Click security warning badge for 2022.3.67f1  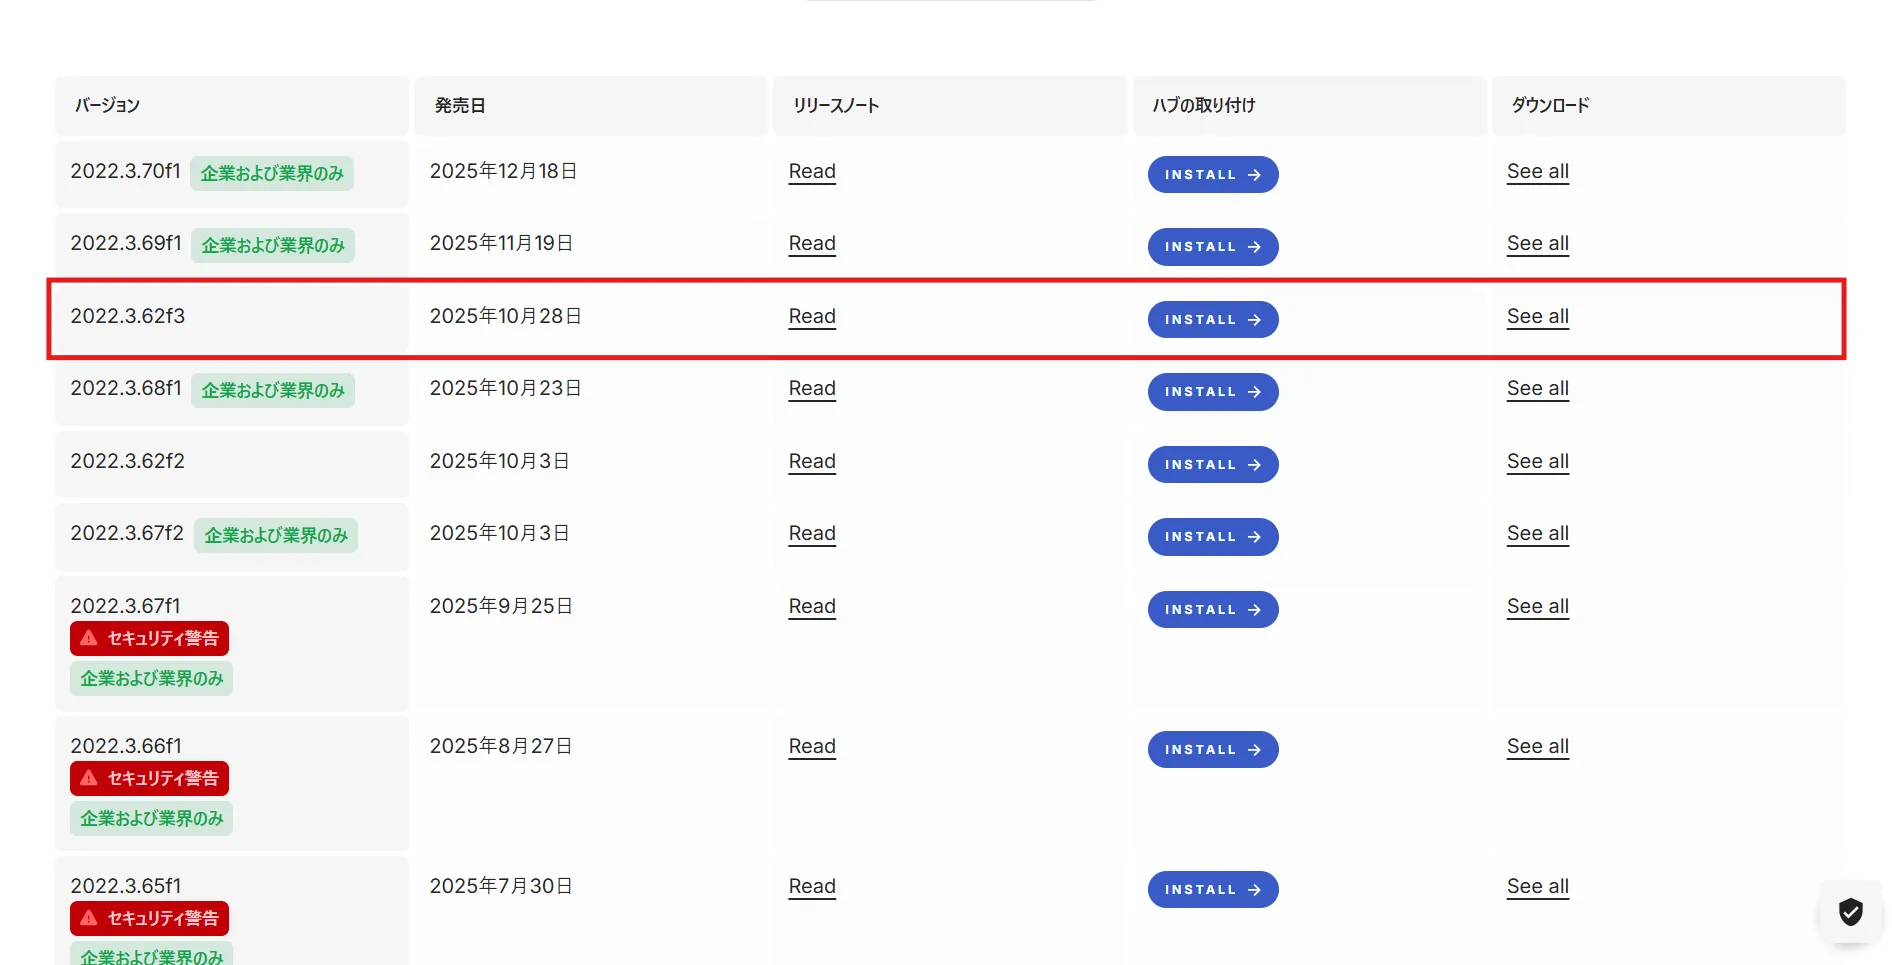tap(149, 638)
